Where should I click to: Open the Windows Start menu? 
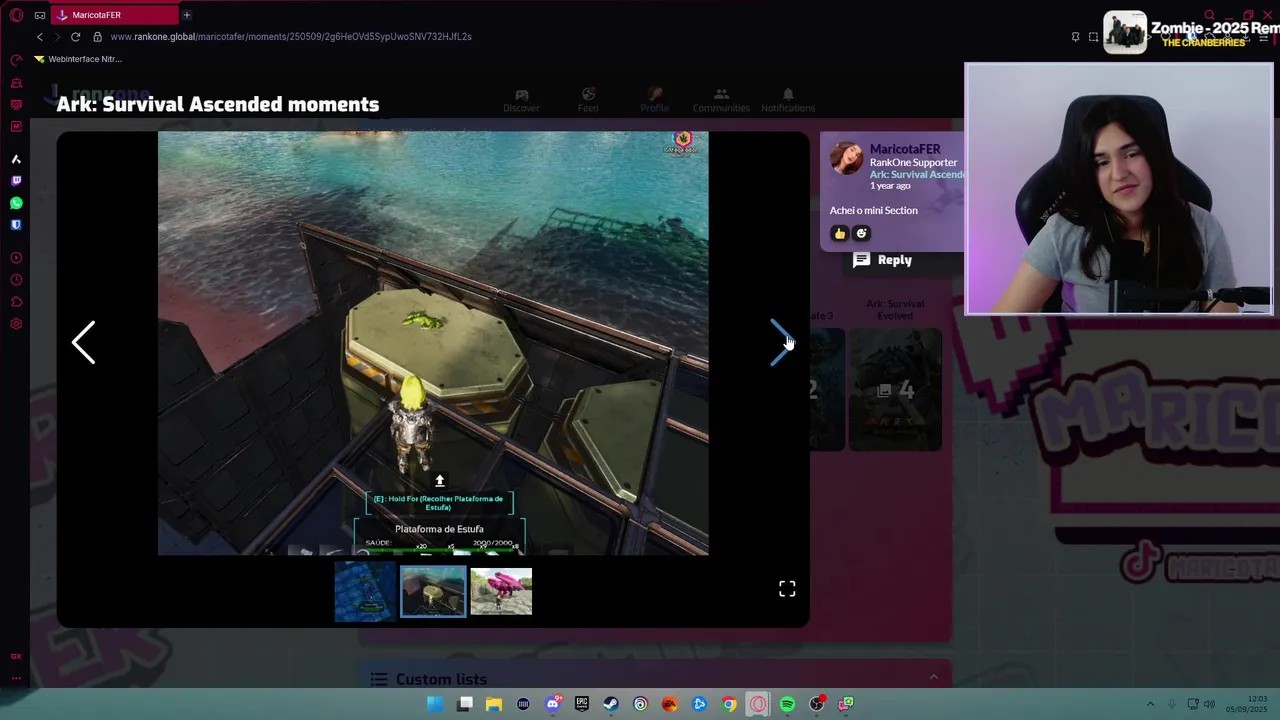click(x=435, y=704)
